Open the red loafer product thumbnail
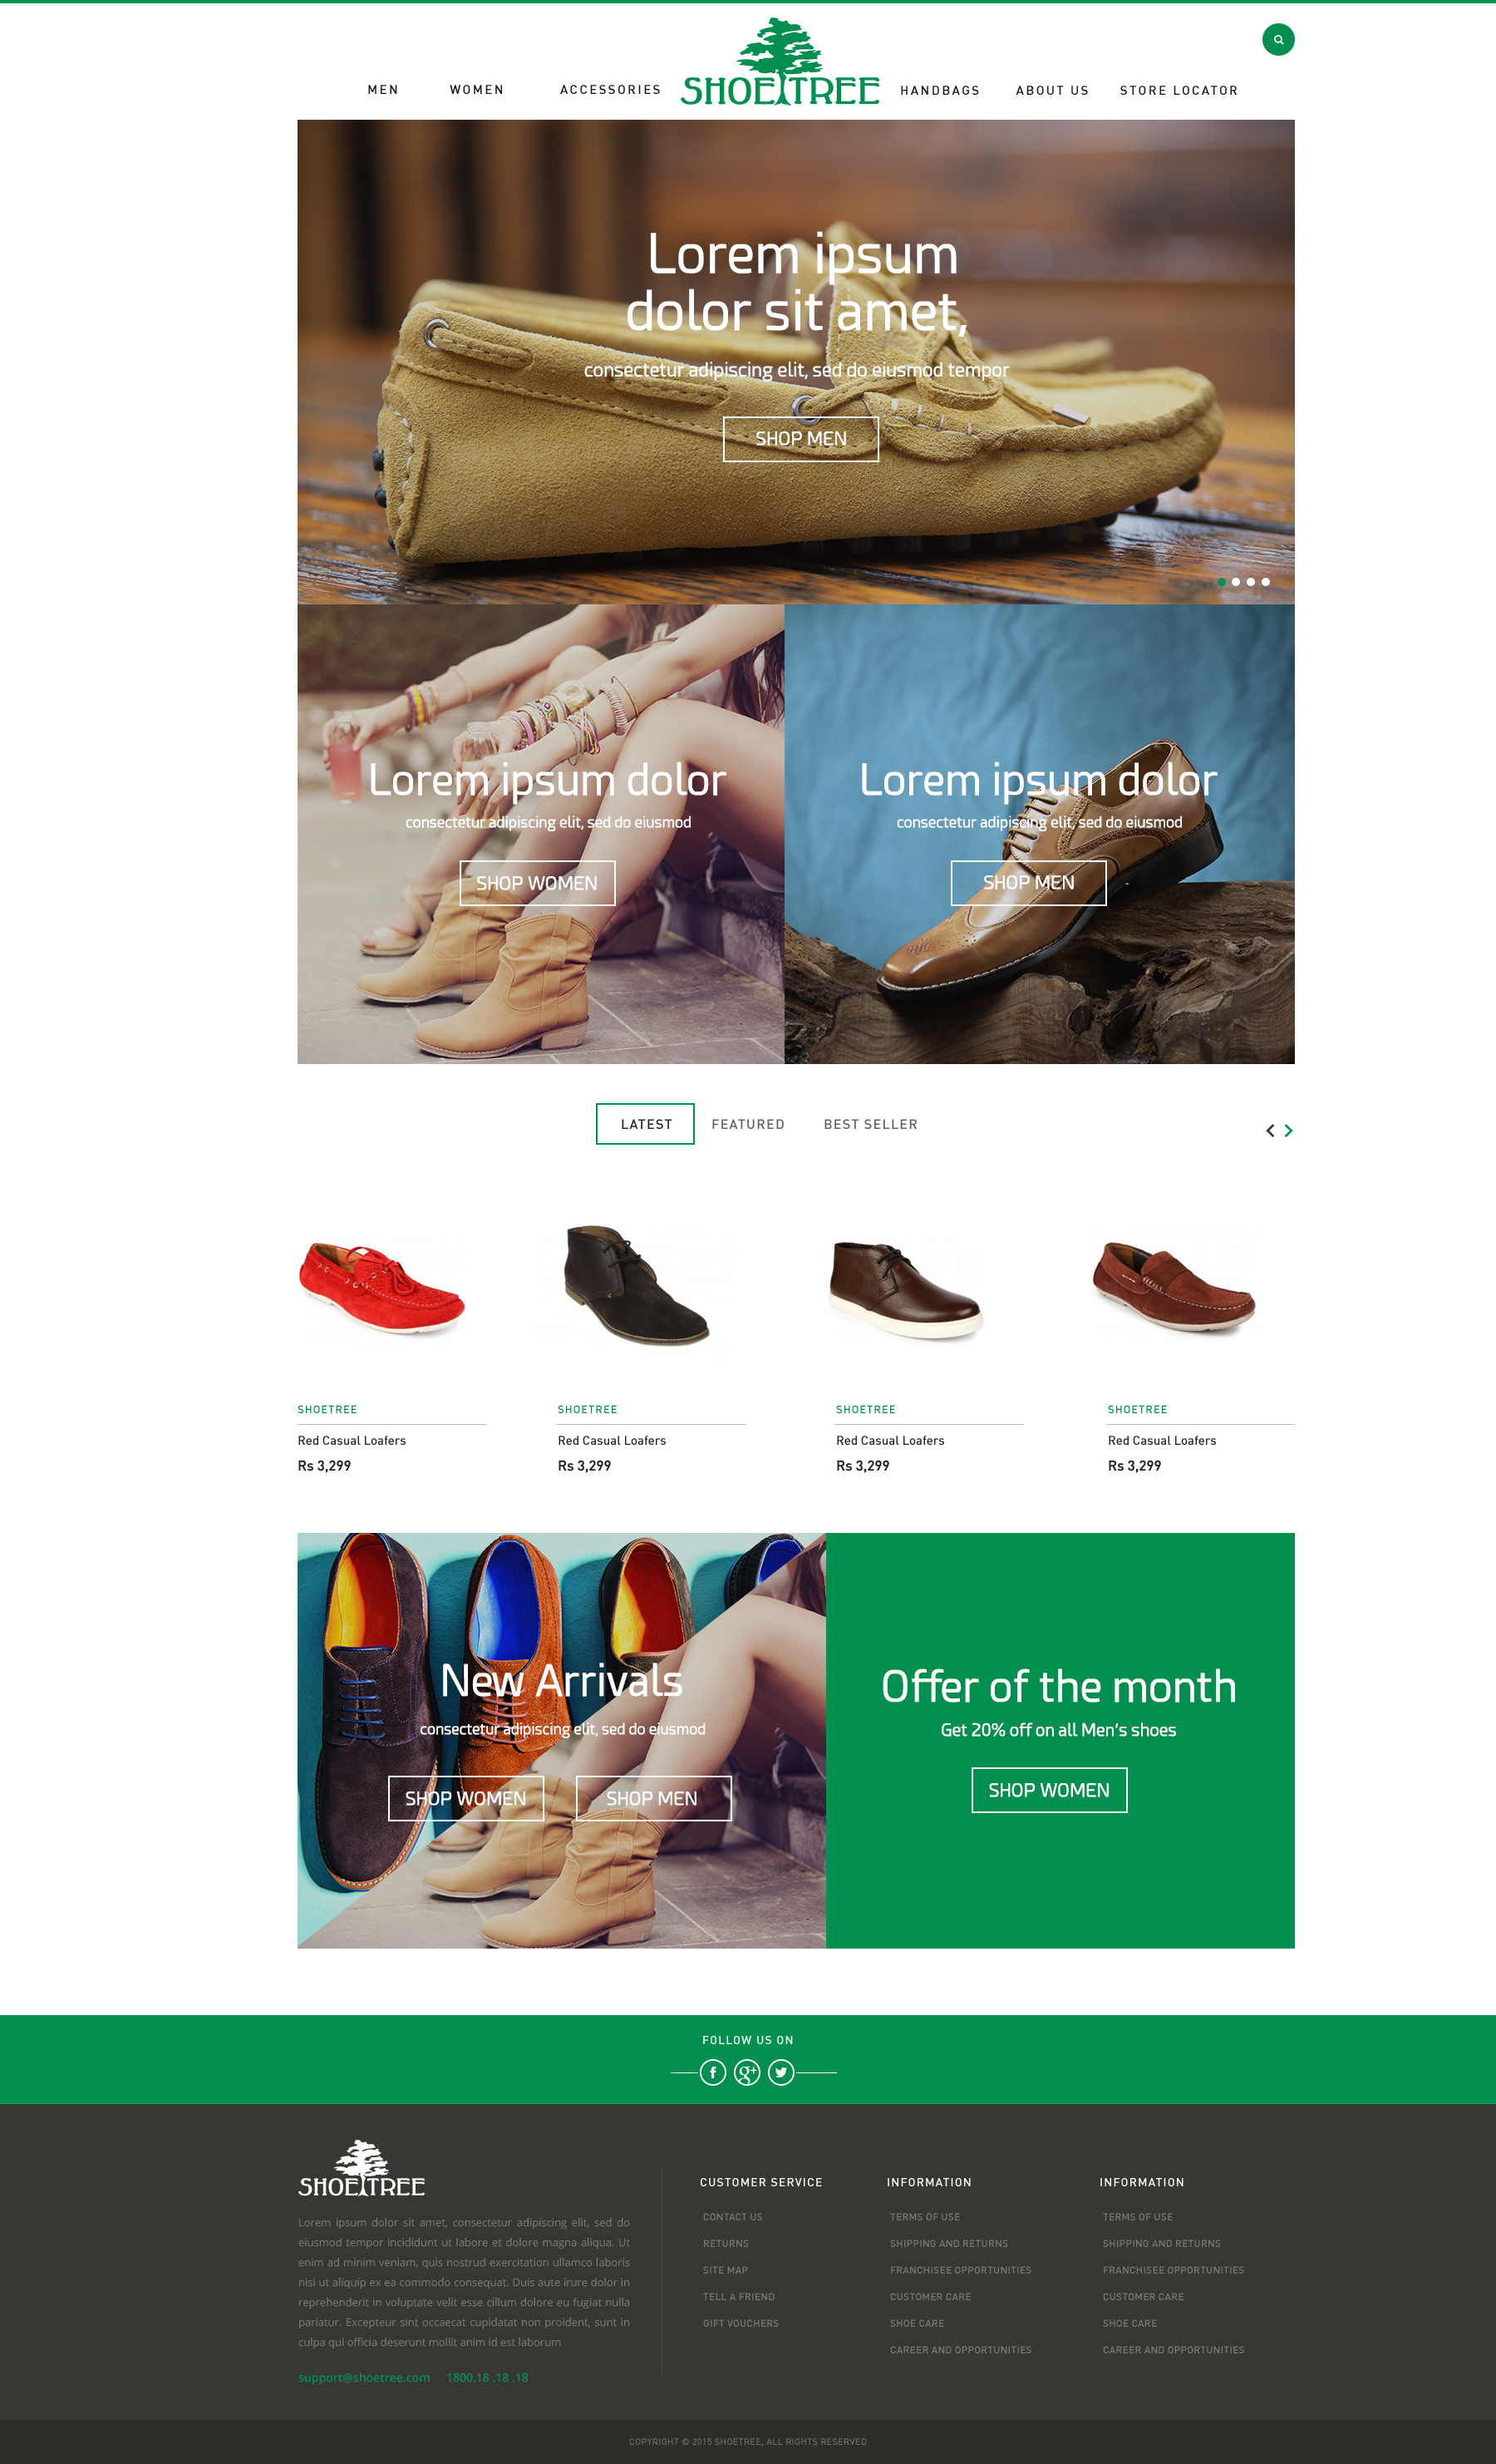This screenshot has width=1496, height=2464. tap(382, 1289)
